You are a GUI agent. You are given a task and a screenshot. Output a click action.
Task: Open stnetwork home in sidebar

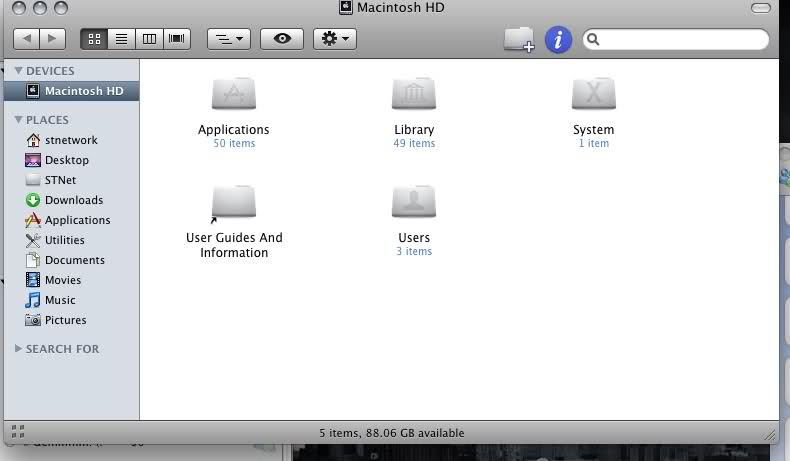click(72, 140)
